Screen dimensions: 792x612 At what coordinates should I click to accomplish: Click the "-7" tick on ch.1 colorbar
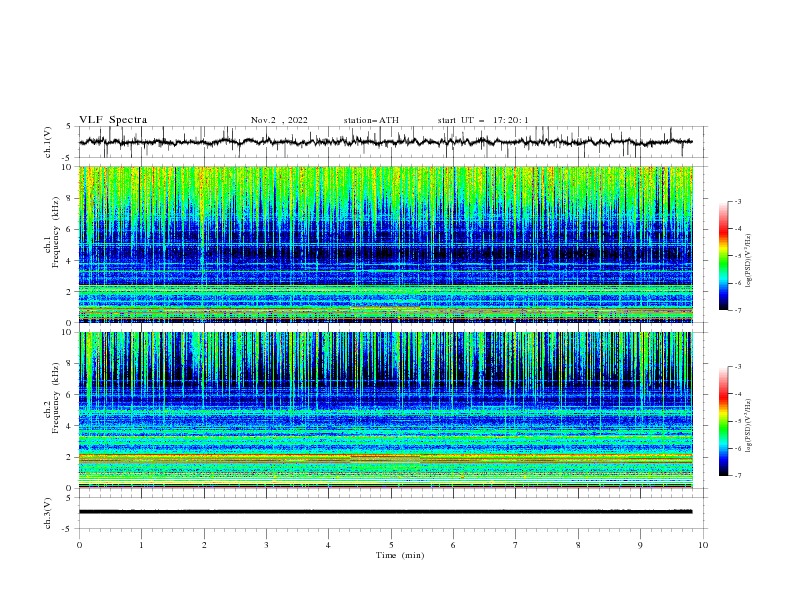point(737,311)
